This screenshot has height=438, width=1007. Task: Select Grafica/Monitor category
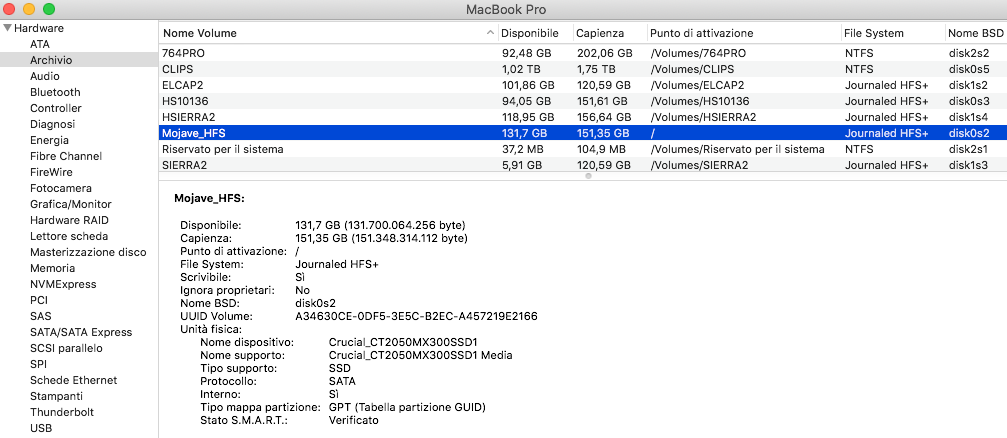click(71, 205)
